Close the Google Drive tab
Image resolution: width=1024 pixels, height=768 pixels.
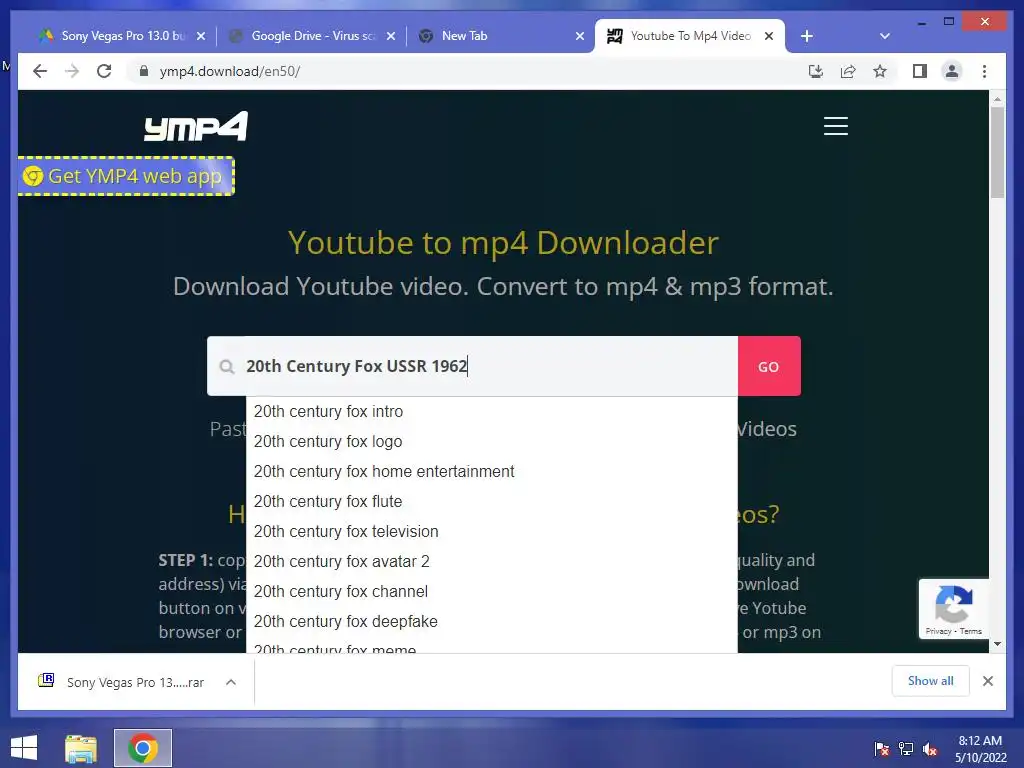tap(391, 36)
